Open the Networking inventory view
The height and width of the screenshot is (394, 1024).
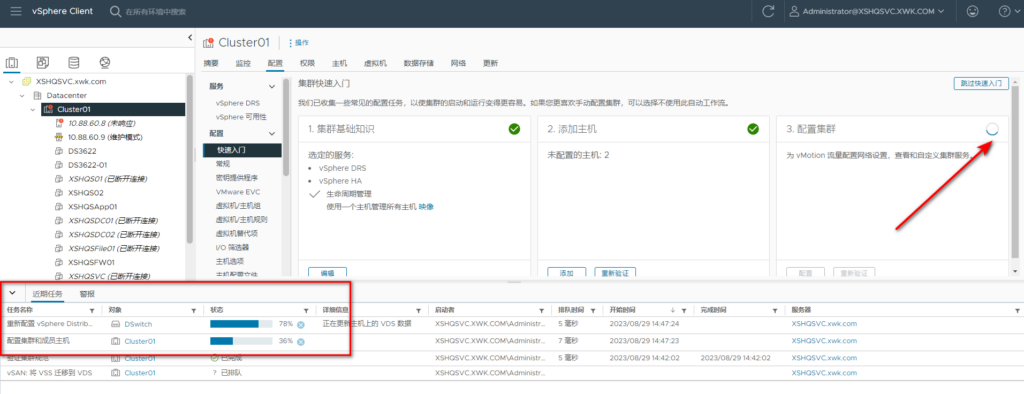pos(104,63)
